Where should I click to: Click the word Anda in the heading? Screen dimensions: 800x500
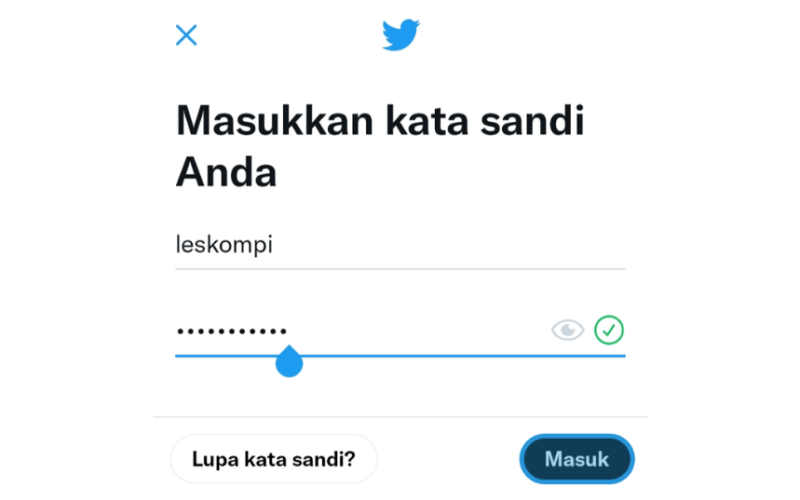tap(226, 172)
